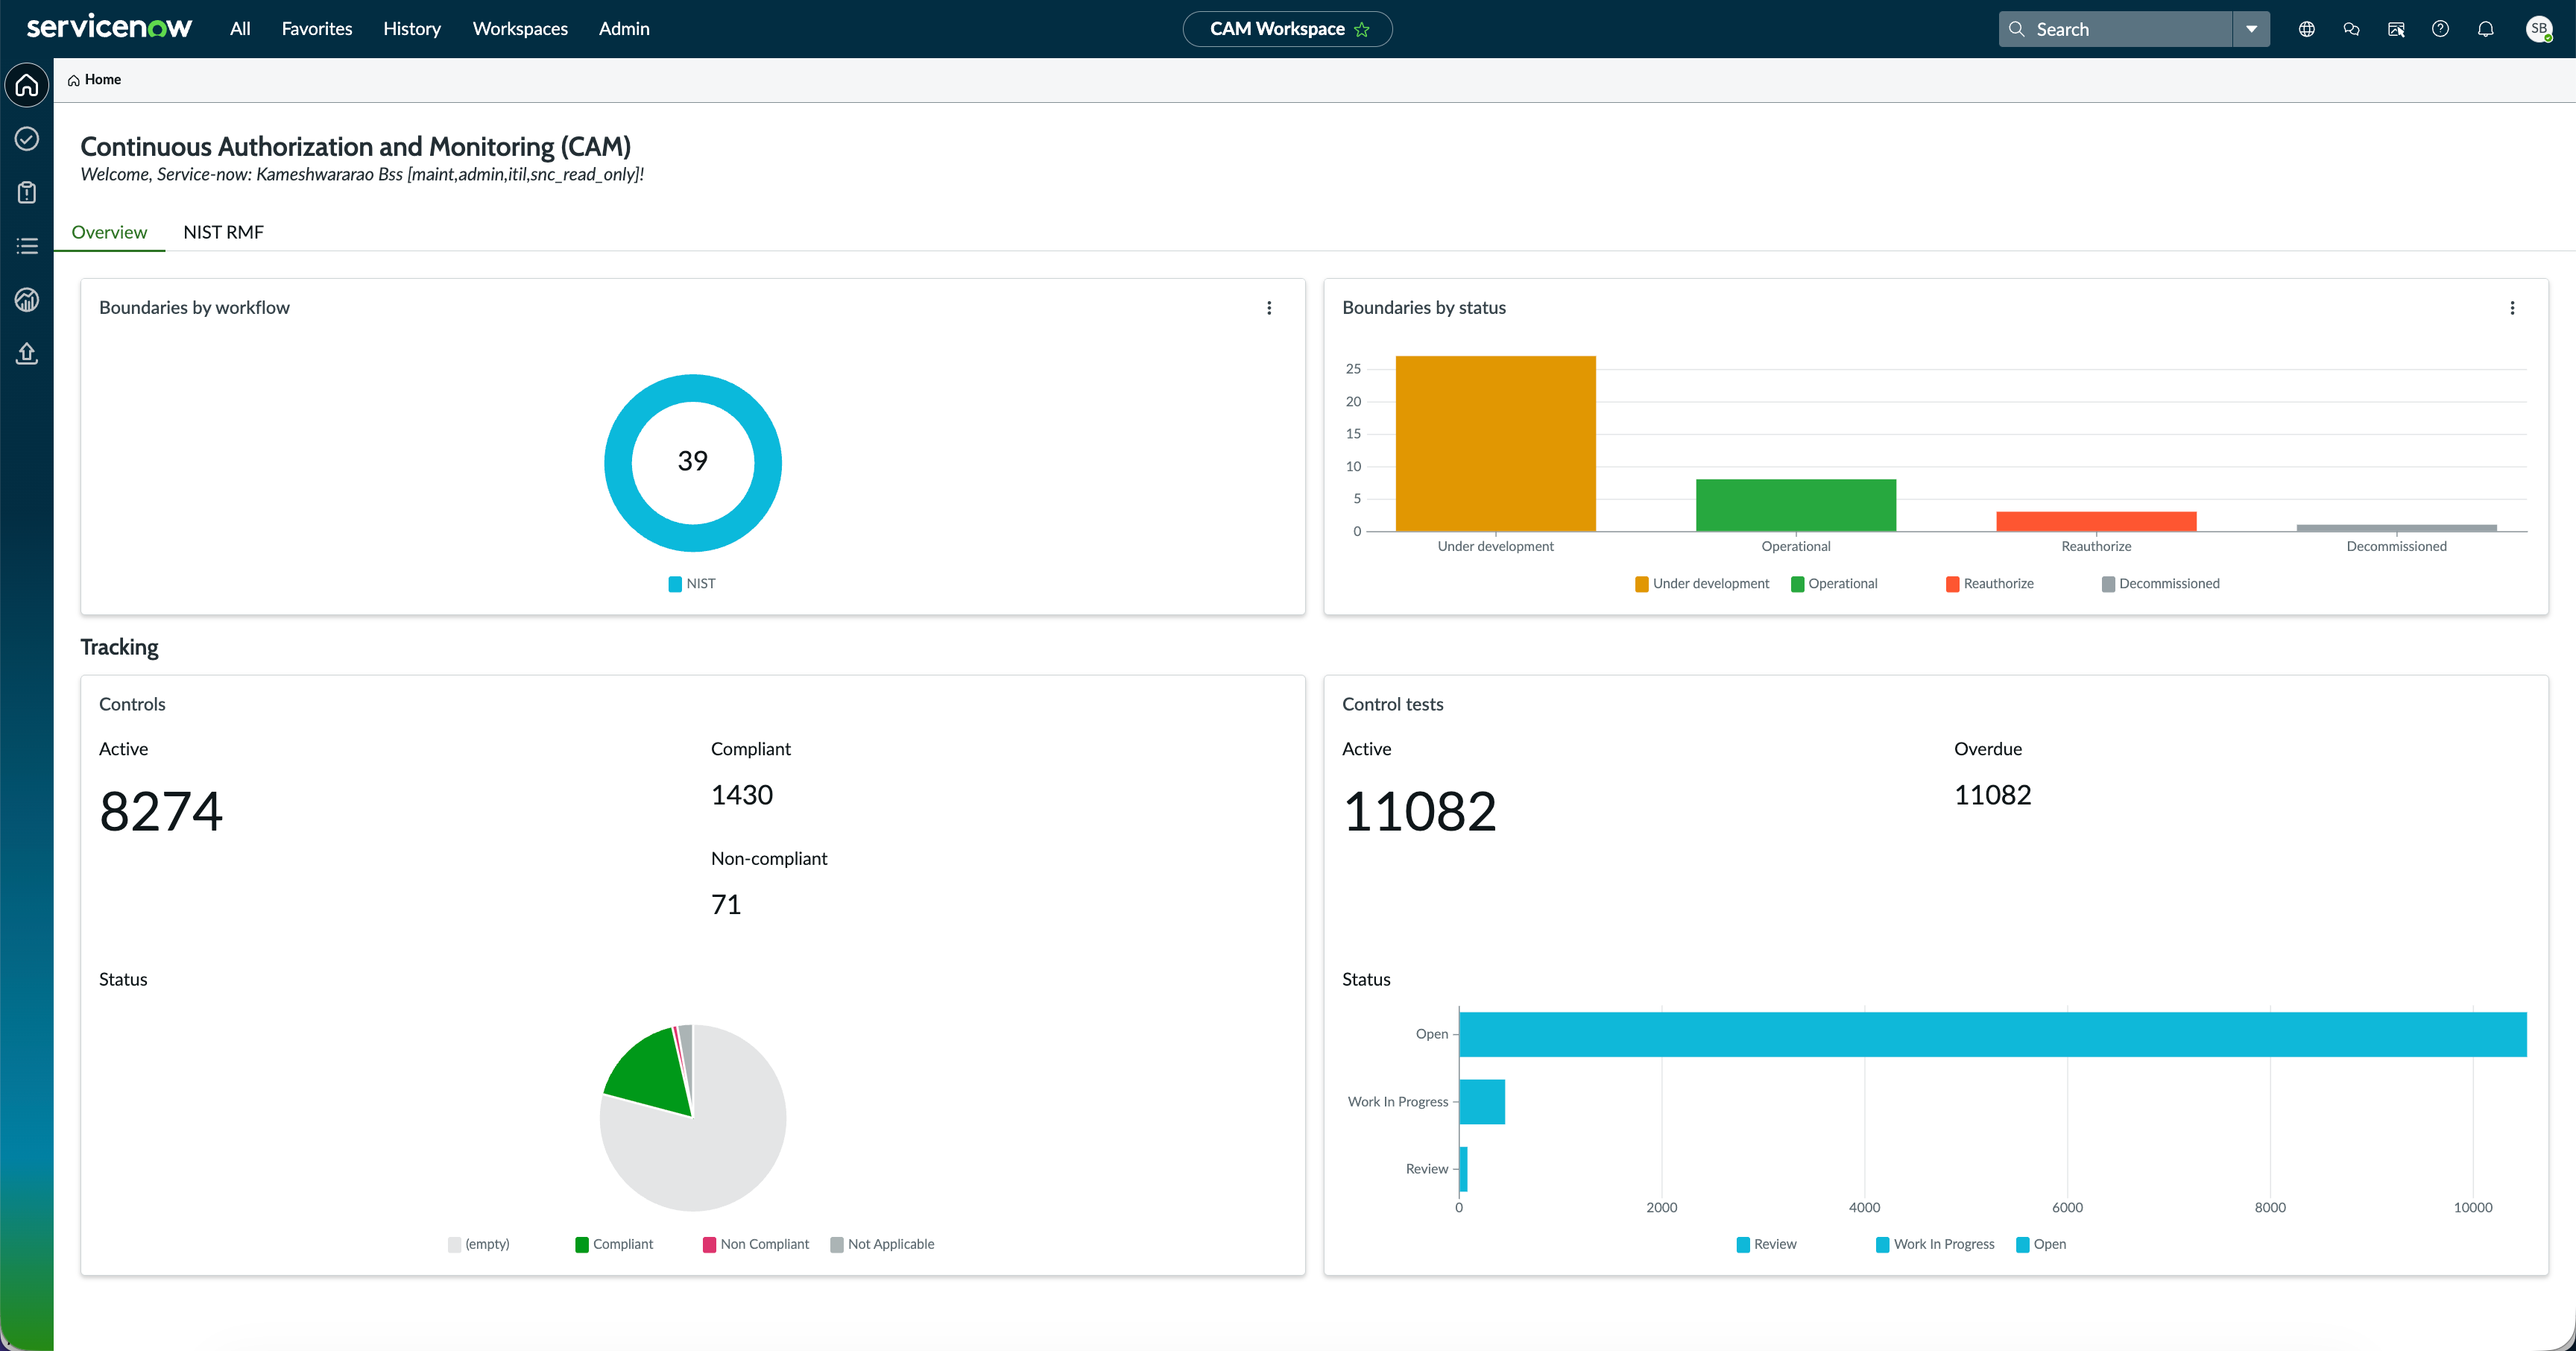This screenshot has height=1351, width=2576.
Task: Toggle the Non Compliant legend entry
Action: click(756, 1244)
